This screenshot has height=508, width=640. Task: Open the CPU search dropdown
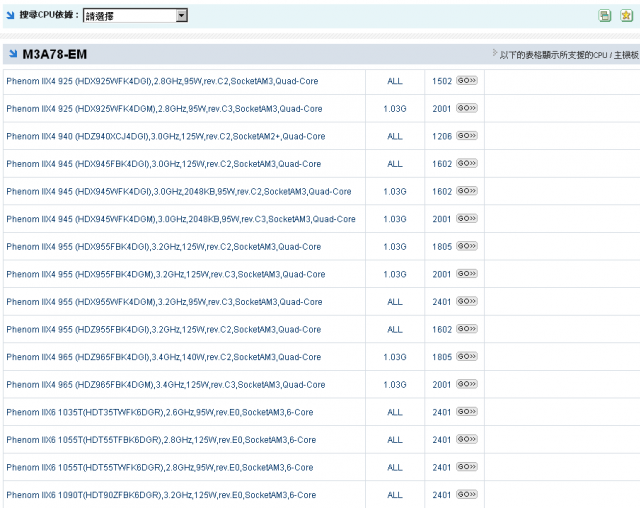click(x=135, y=16)
